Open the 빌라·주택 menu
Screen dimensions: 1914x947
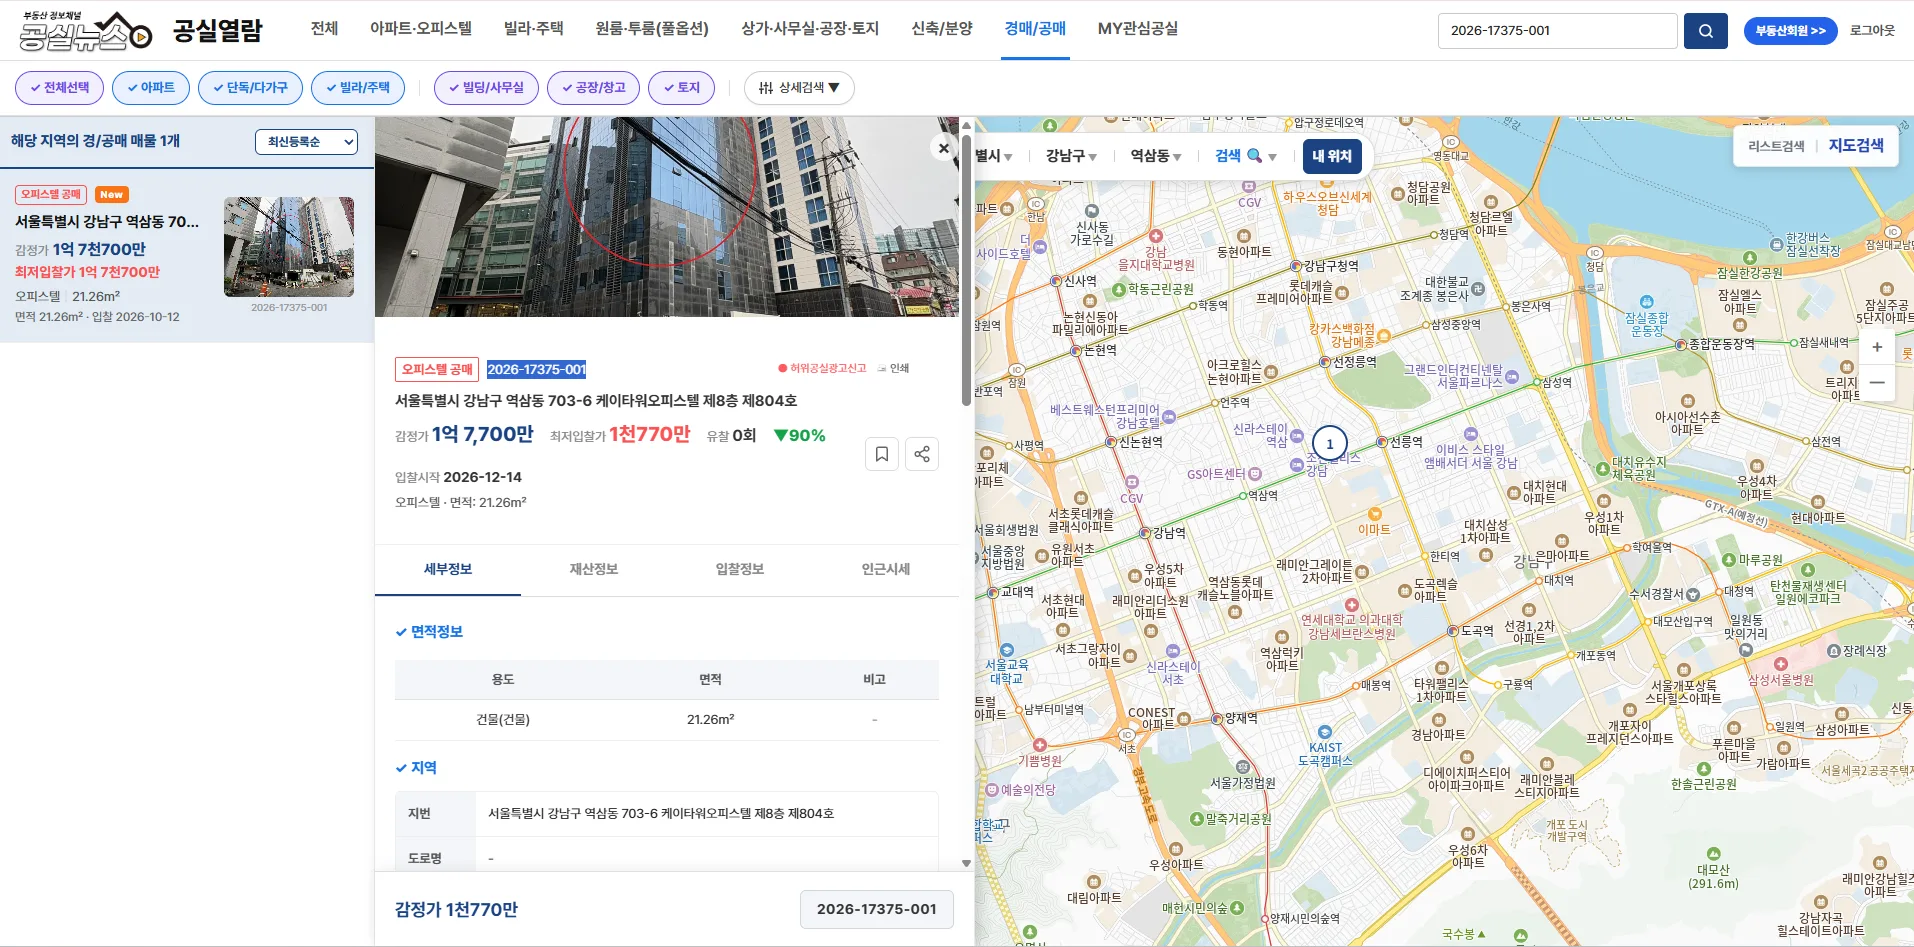(534, 28)
